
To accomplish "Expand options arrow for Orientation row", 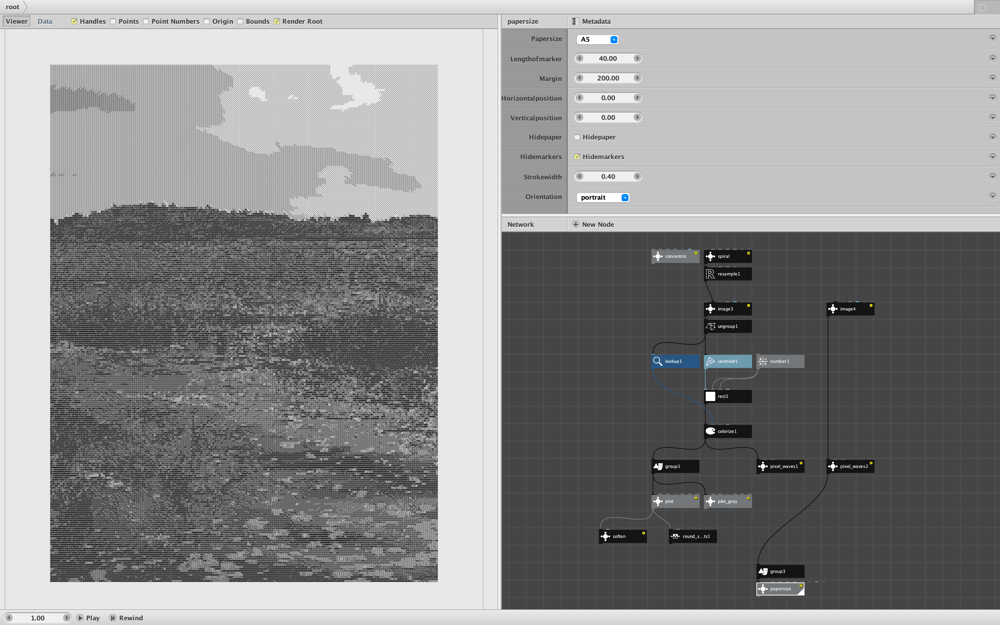I will 992,196.
